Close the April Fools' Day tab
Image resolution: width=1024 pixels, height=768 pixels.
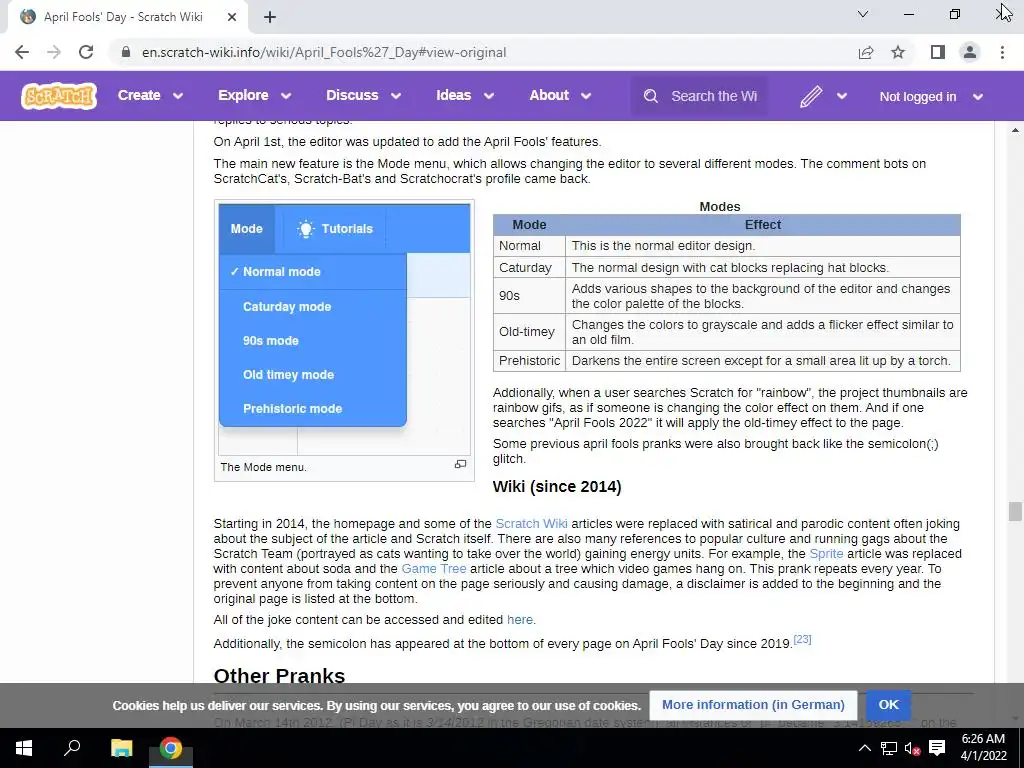coord(232,17)
